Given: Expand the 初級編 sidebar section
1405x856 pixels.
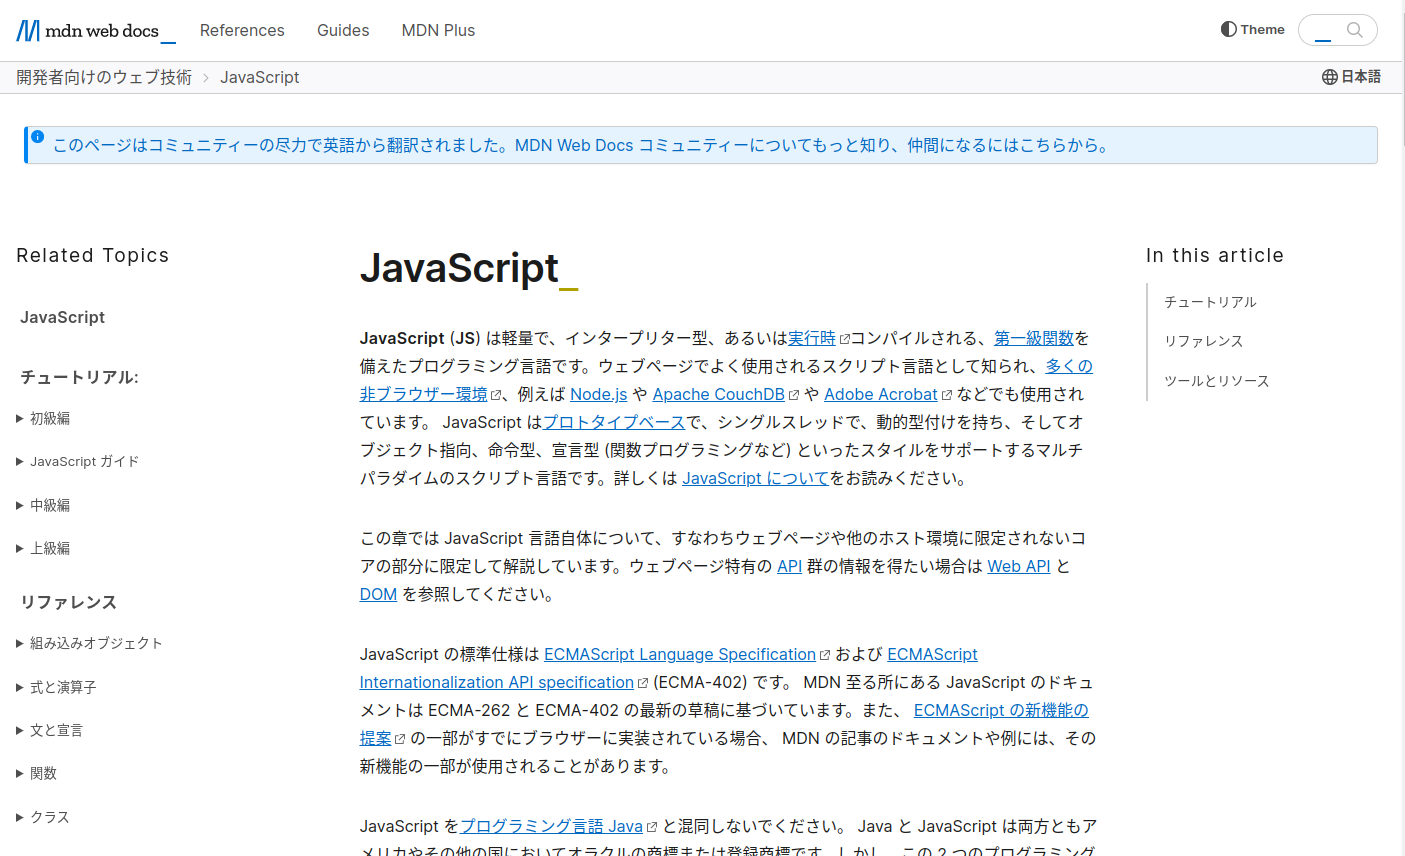Looking at the screenshot, I should pos(43,418).
